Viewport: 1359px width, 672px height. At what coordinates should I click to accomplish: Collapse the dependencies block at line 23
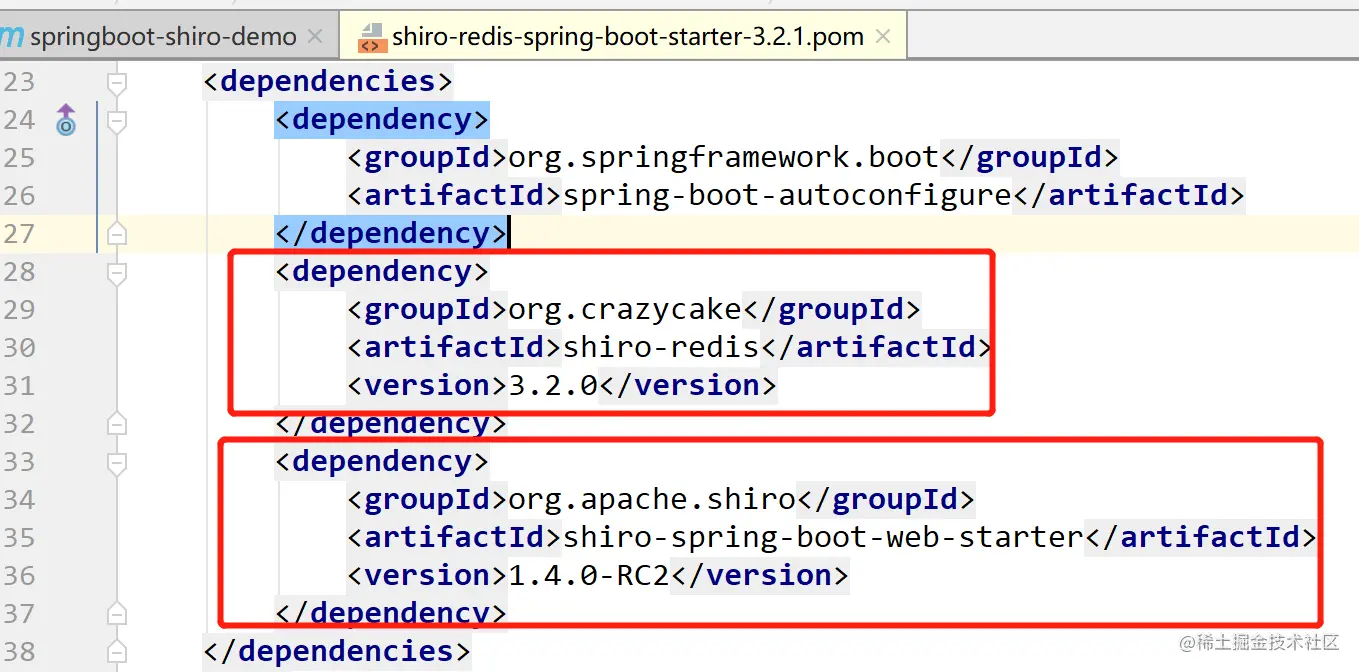click(x=117, y=82)
